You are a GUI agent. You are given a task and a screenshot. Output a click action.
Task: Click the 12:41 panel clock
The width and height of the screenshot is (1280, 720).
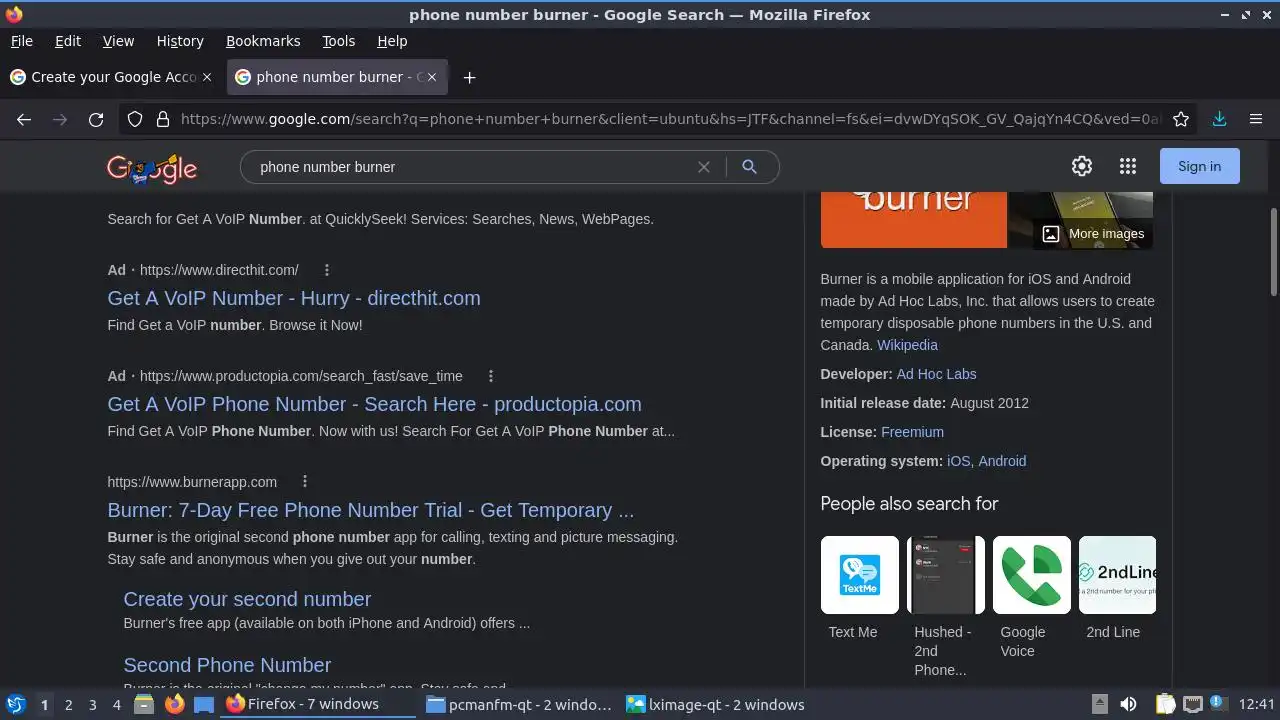coord(1256,704)
